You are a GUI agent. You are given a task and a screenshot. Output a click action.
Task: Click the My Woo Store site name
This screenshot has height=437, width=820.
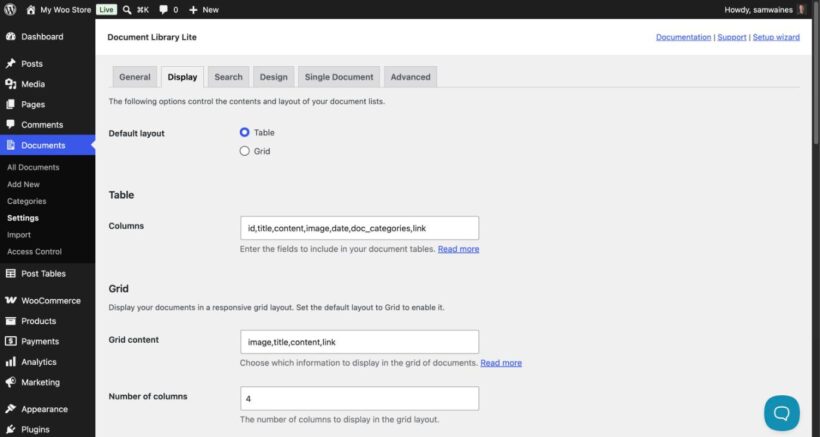[x=65, y=9]
